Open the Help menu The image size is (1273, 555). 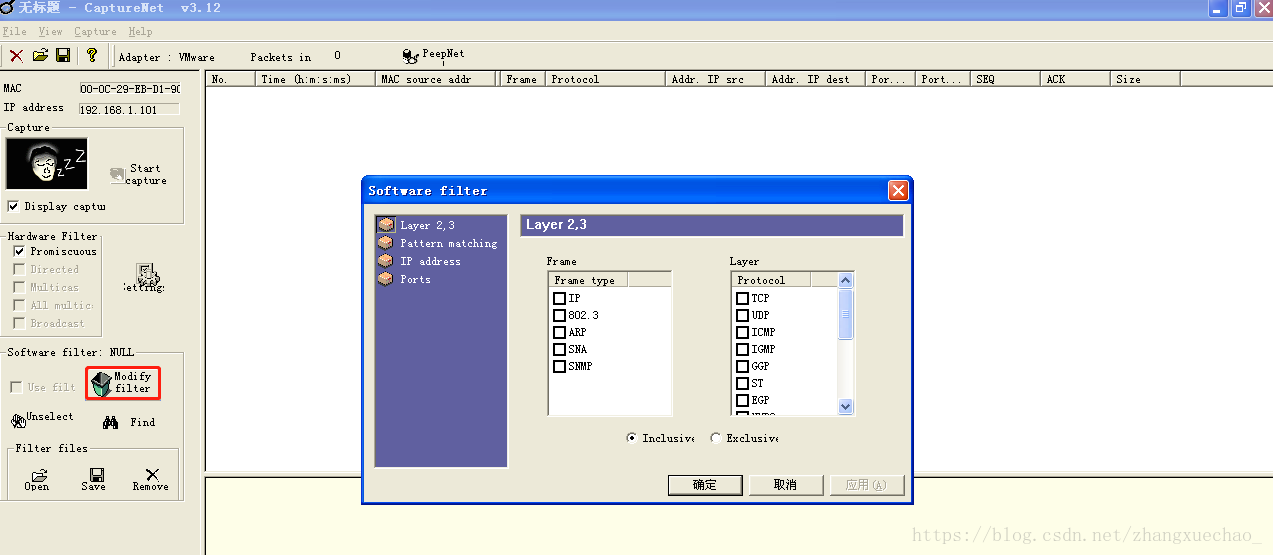140,31
